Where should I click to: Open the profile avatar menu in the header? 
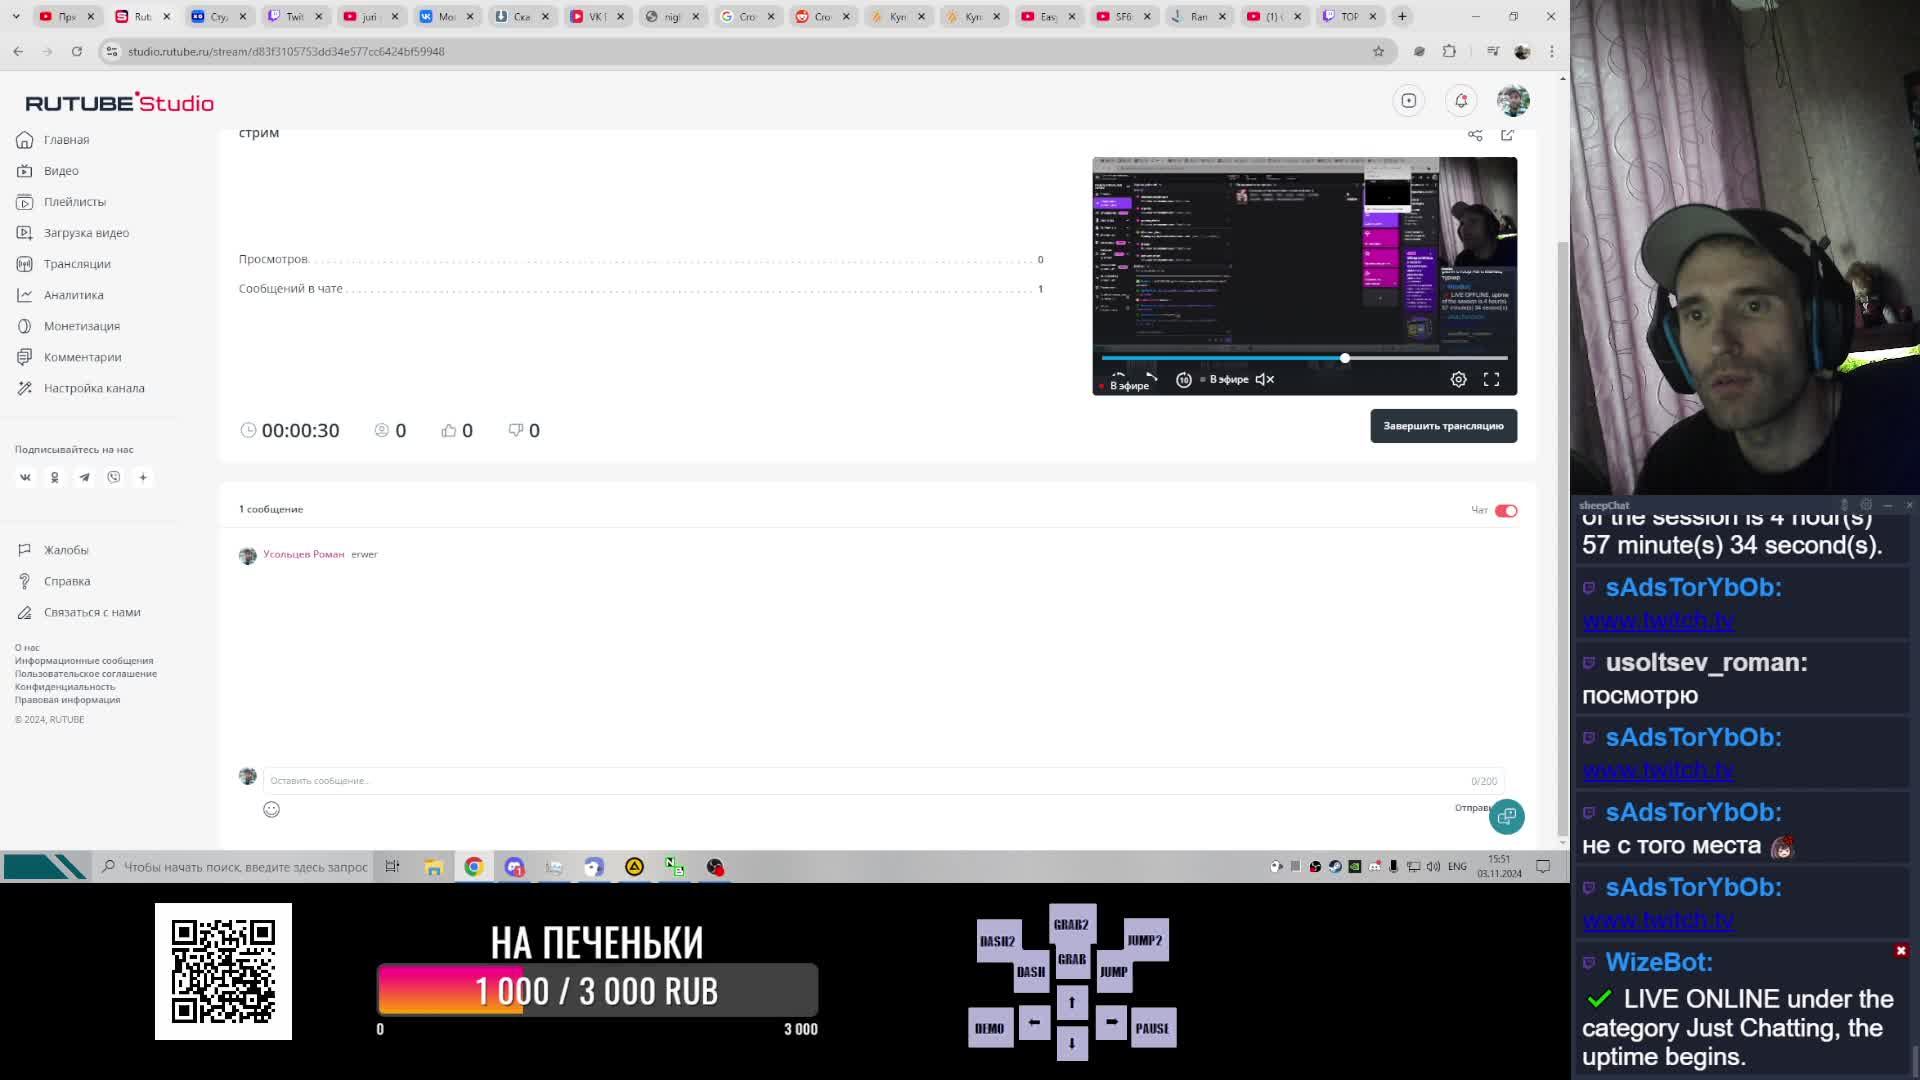point(1512,100)
